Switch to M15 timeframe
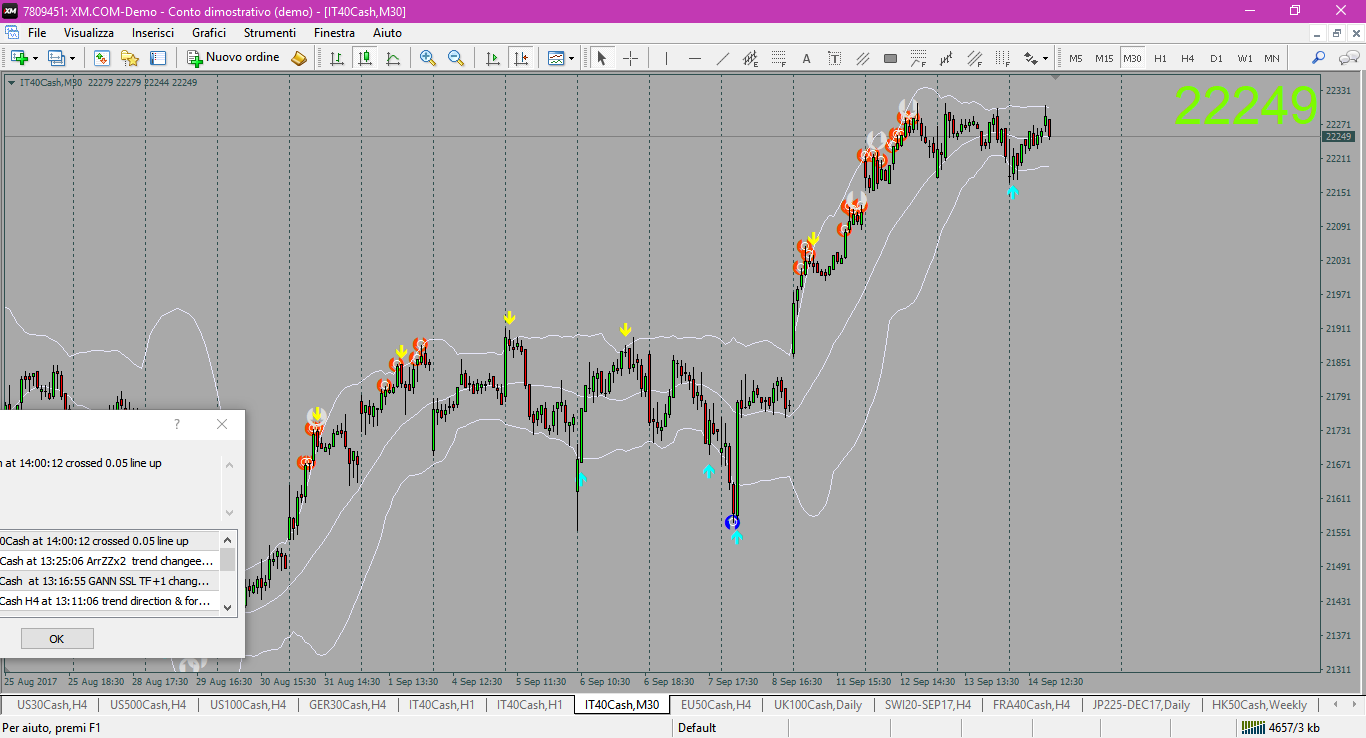This screenshot has width=1366, height=738. pyautogui.click(x=1104, y=58)
